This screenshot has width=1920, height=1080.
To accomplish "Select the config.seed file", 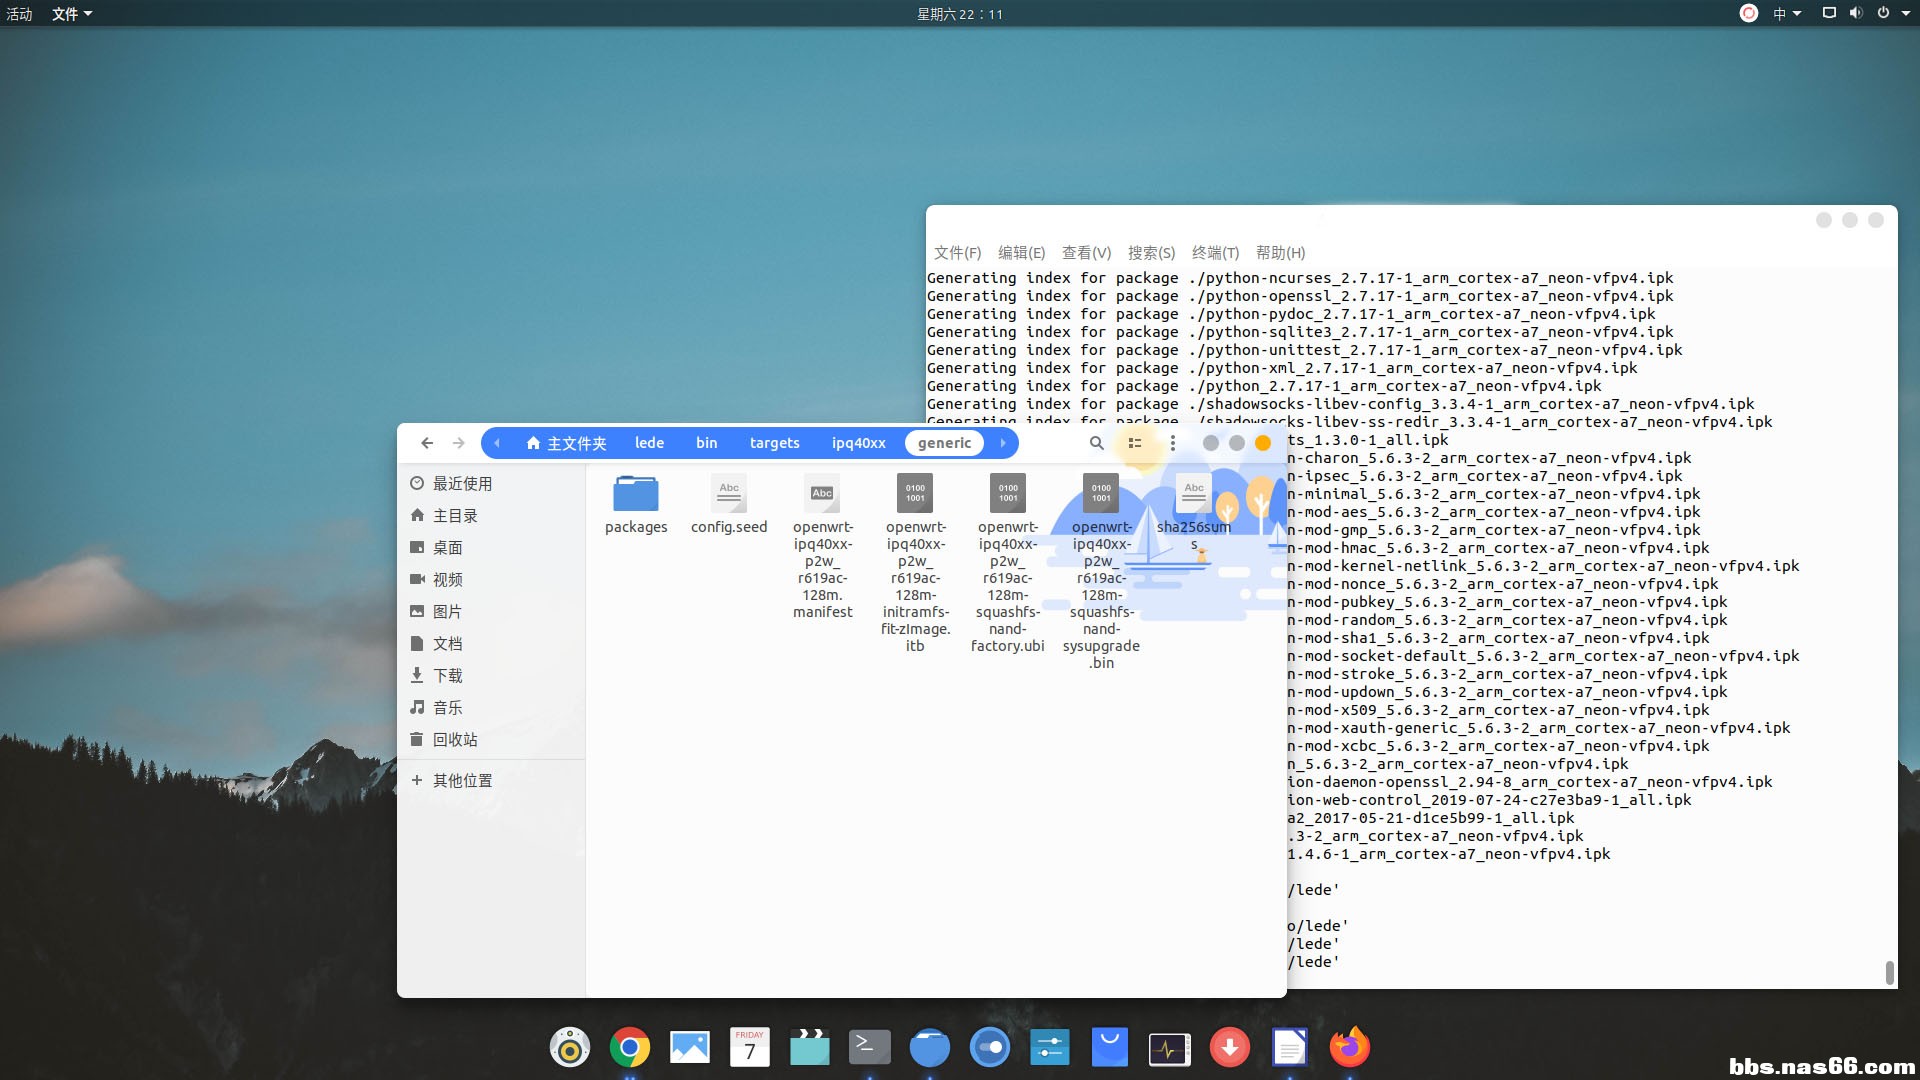I will pos(729,495).
